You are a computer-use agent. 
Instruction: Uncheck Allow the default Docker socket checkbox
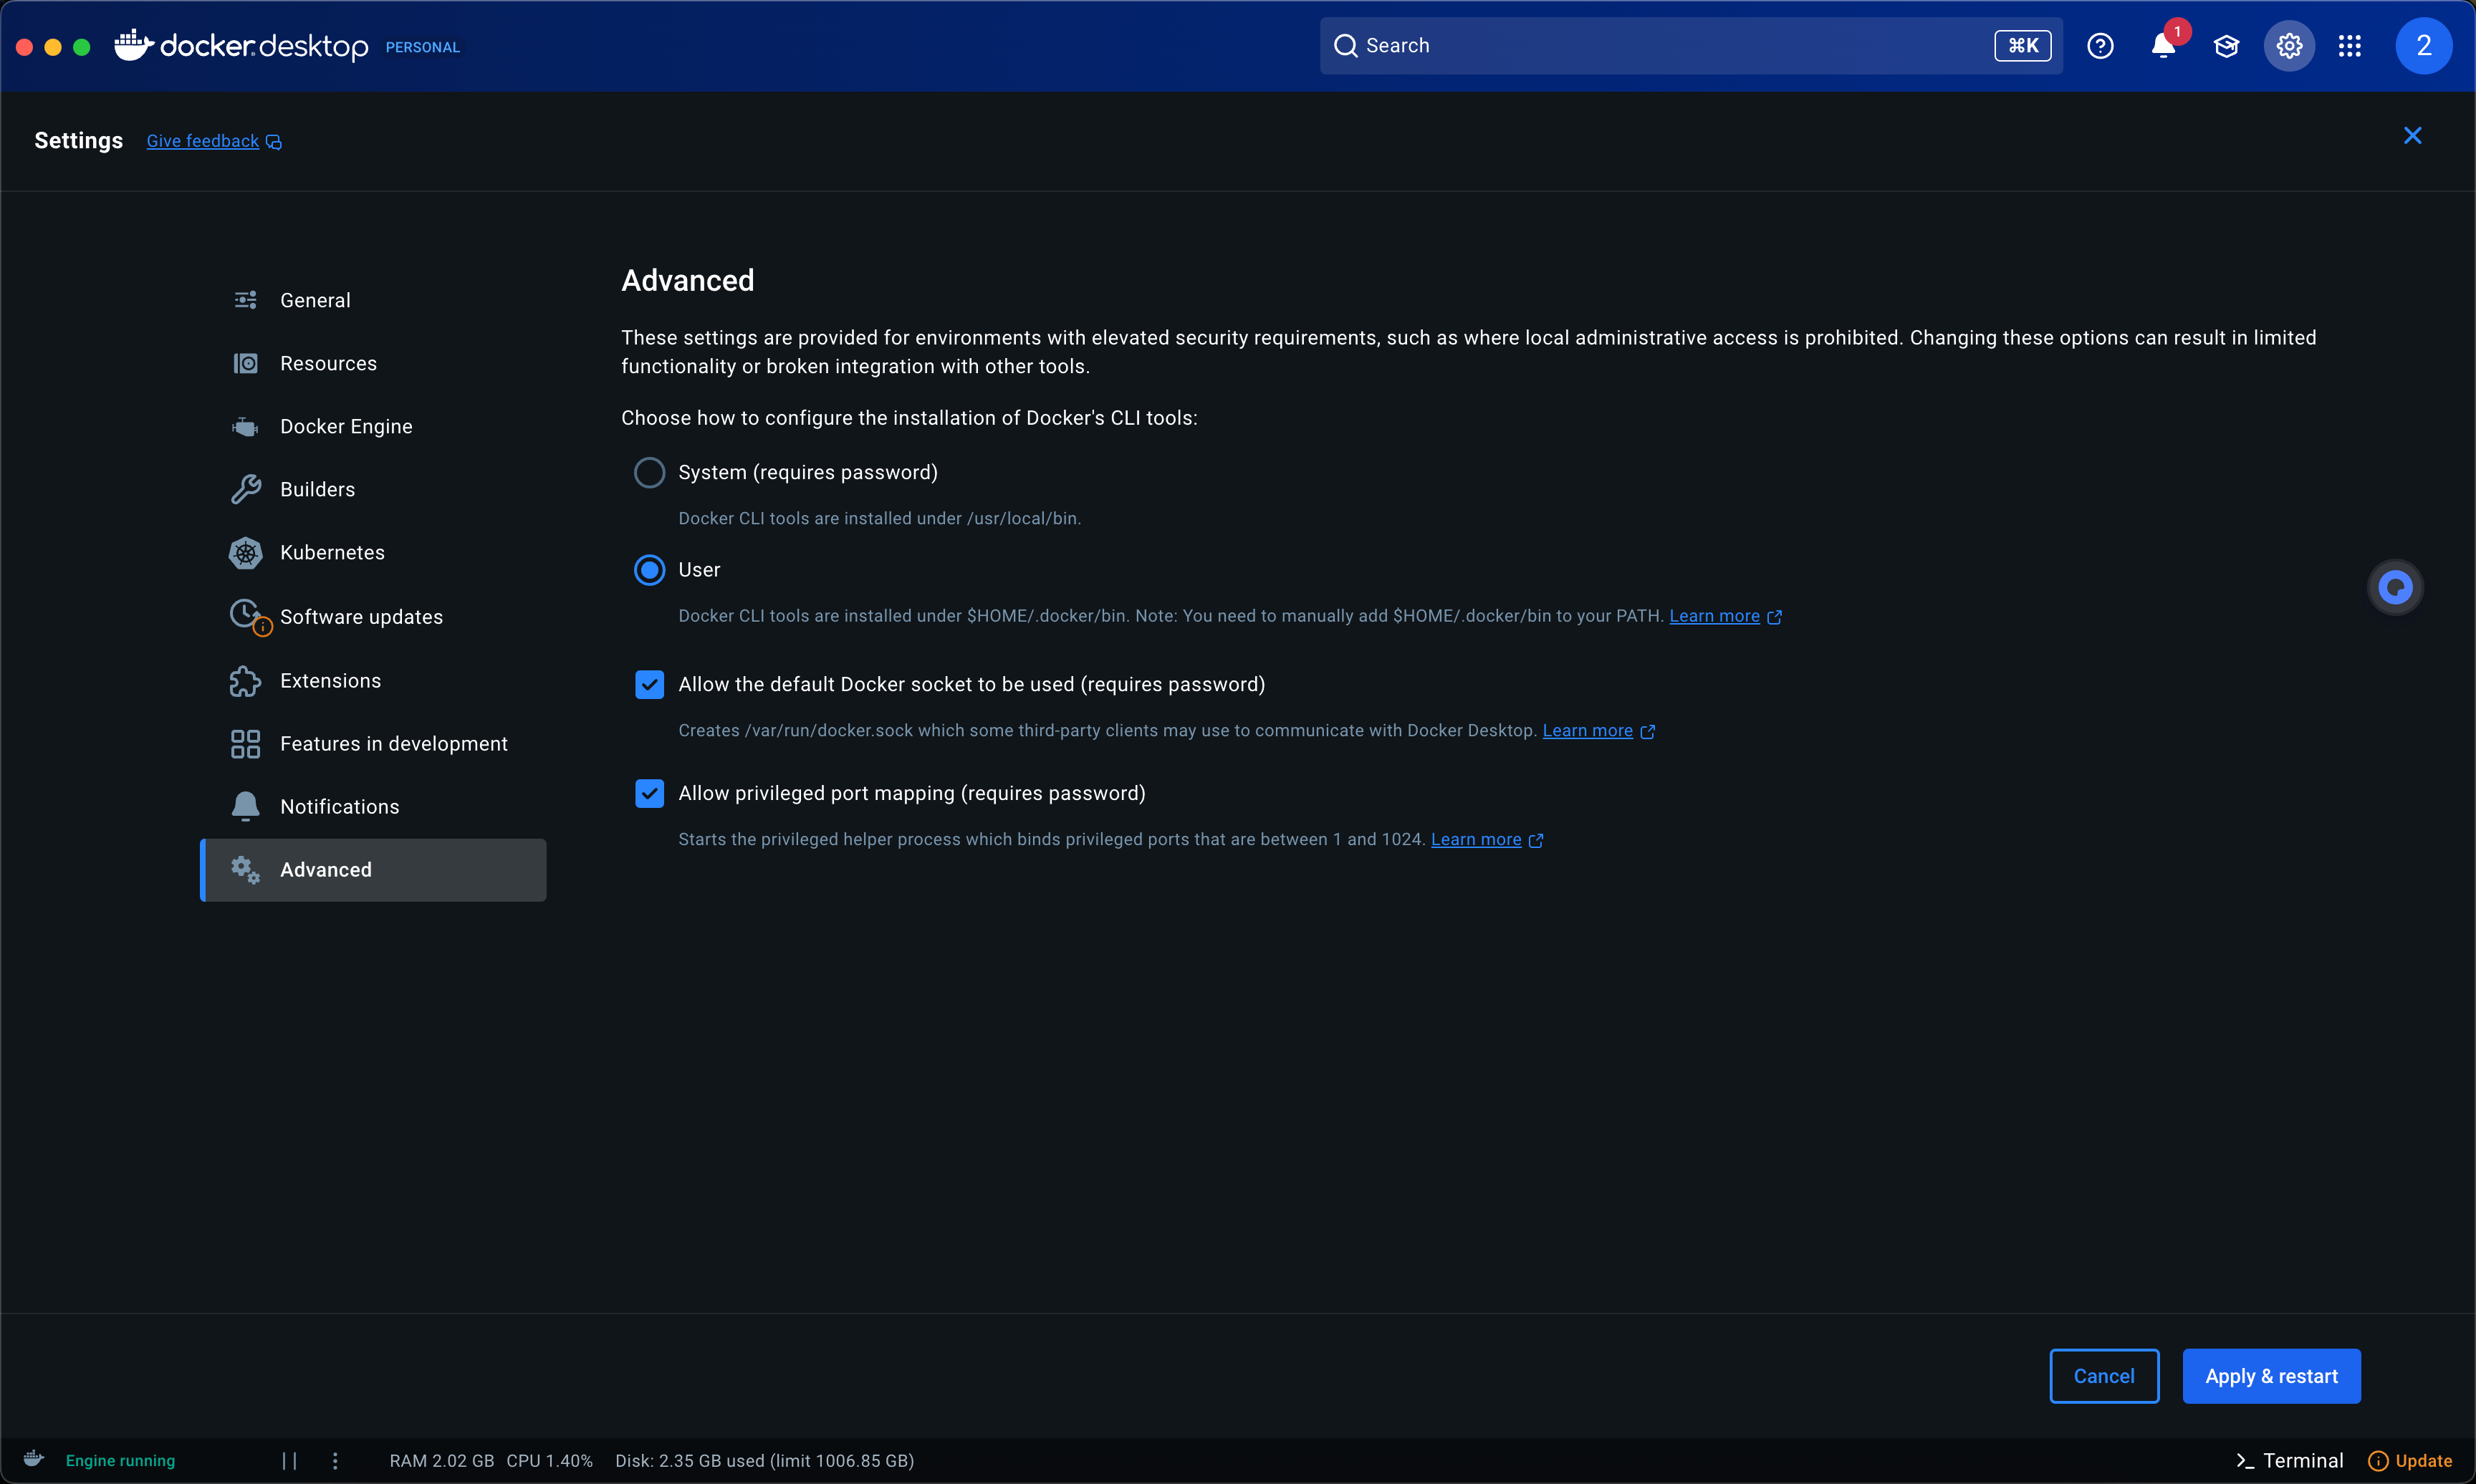(650, 685)
